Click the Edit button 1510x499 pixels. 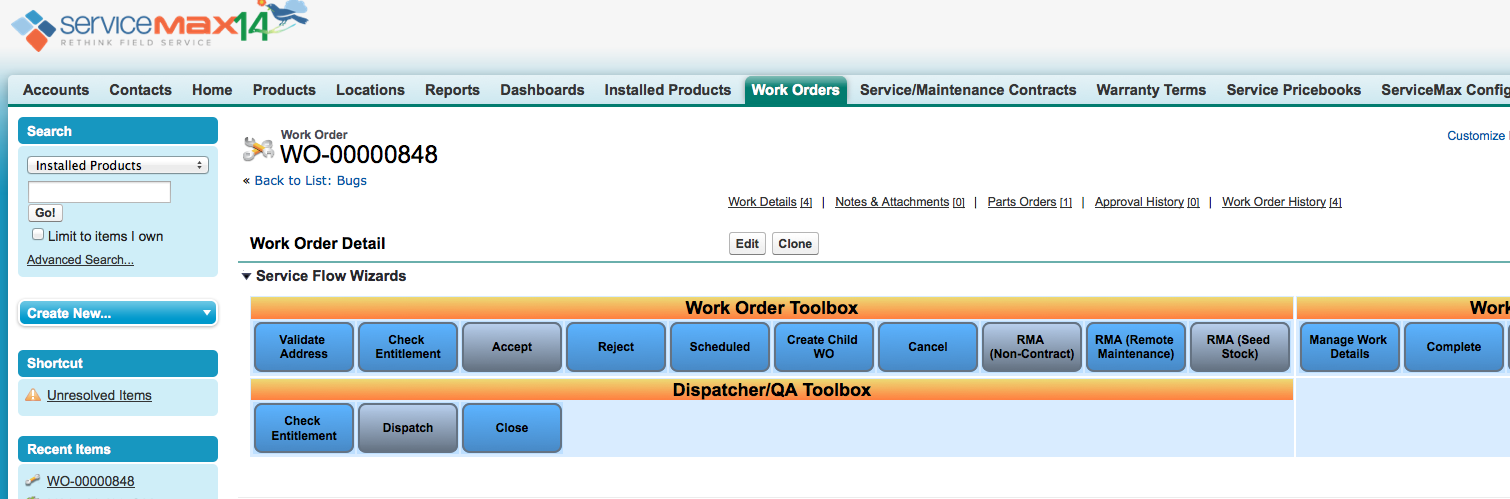[x=747, y=244]
